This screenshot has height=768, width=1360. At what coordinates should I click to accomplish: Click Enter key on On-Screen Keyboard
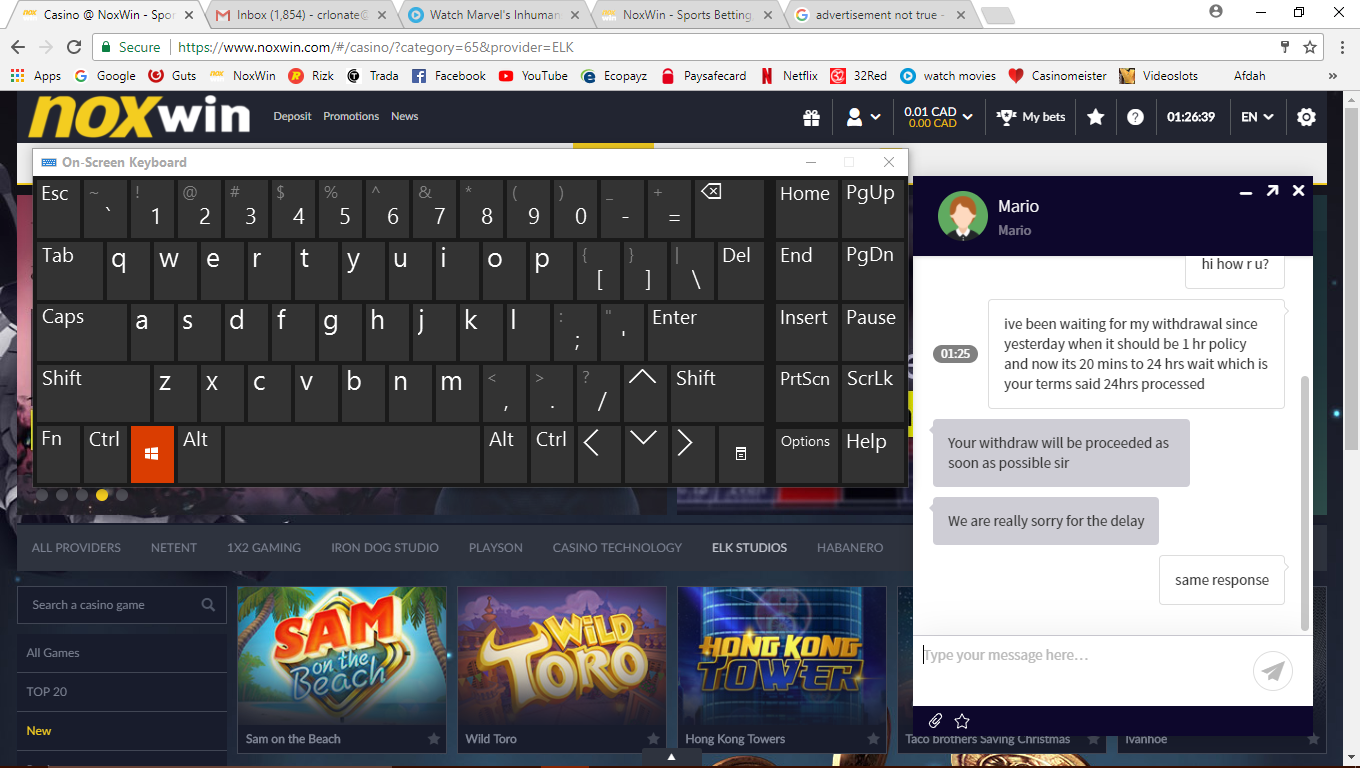coord(704,332)
